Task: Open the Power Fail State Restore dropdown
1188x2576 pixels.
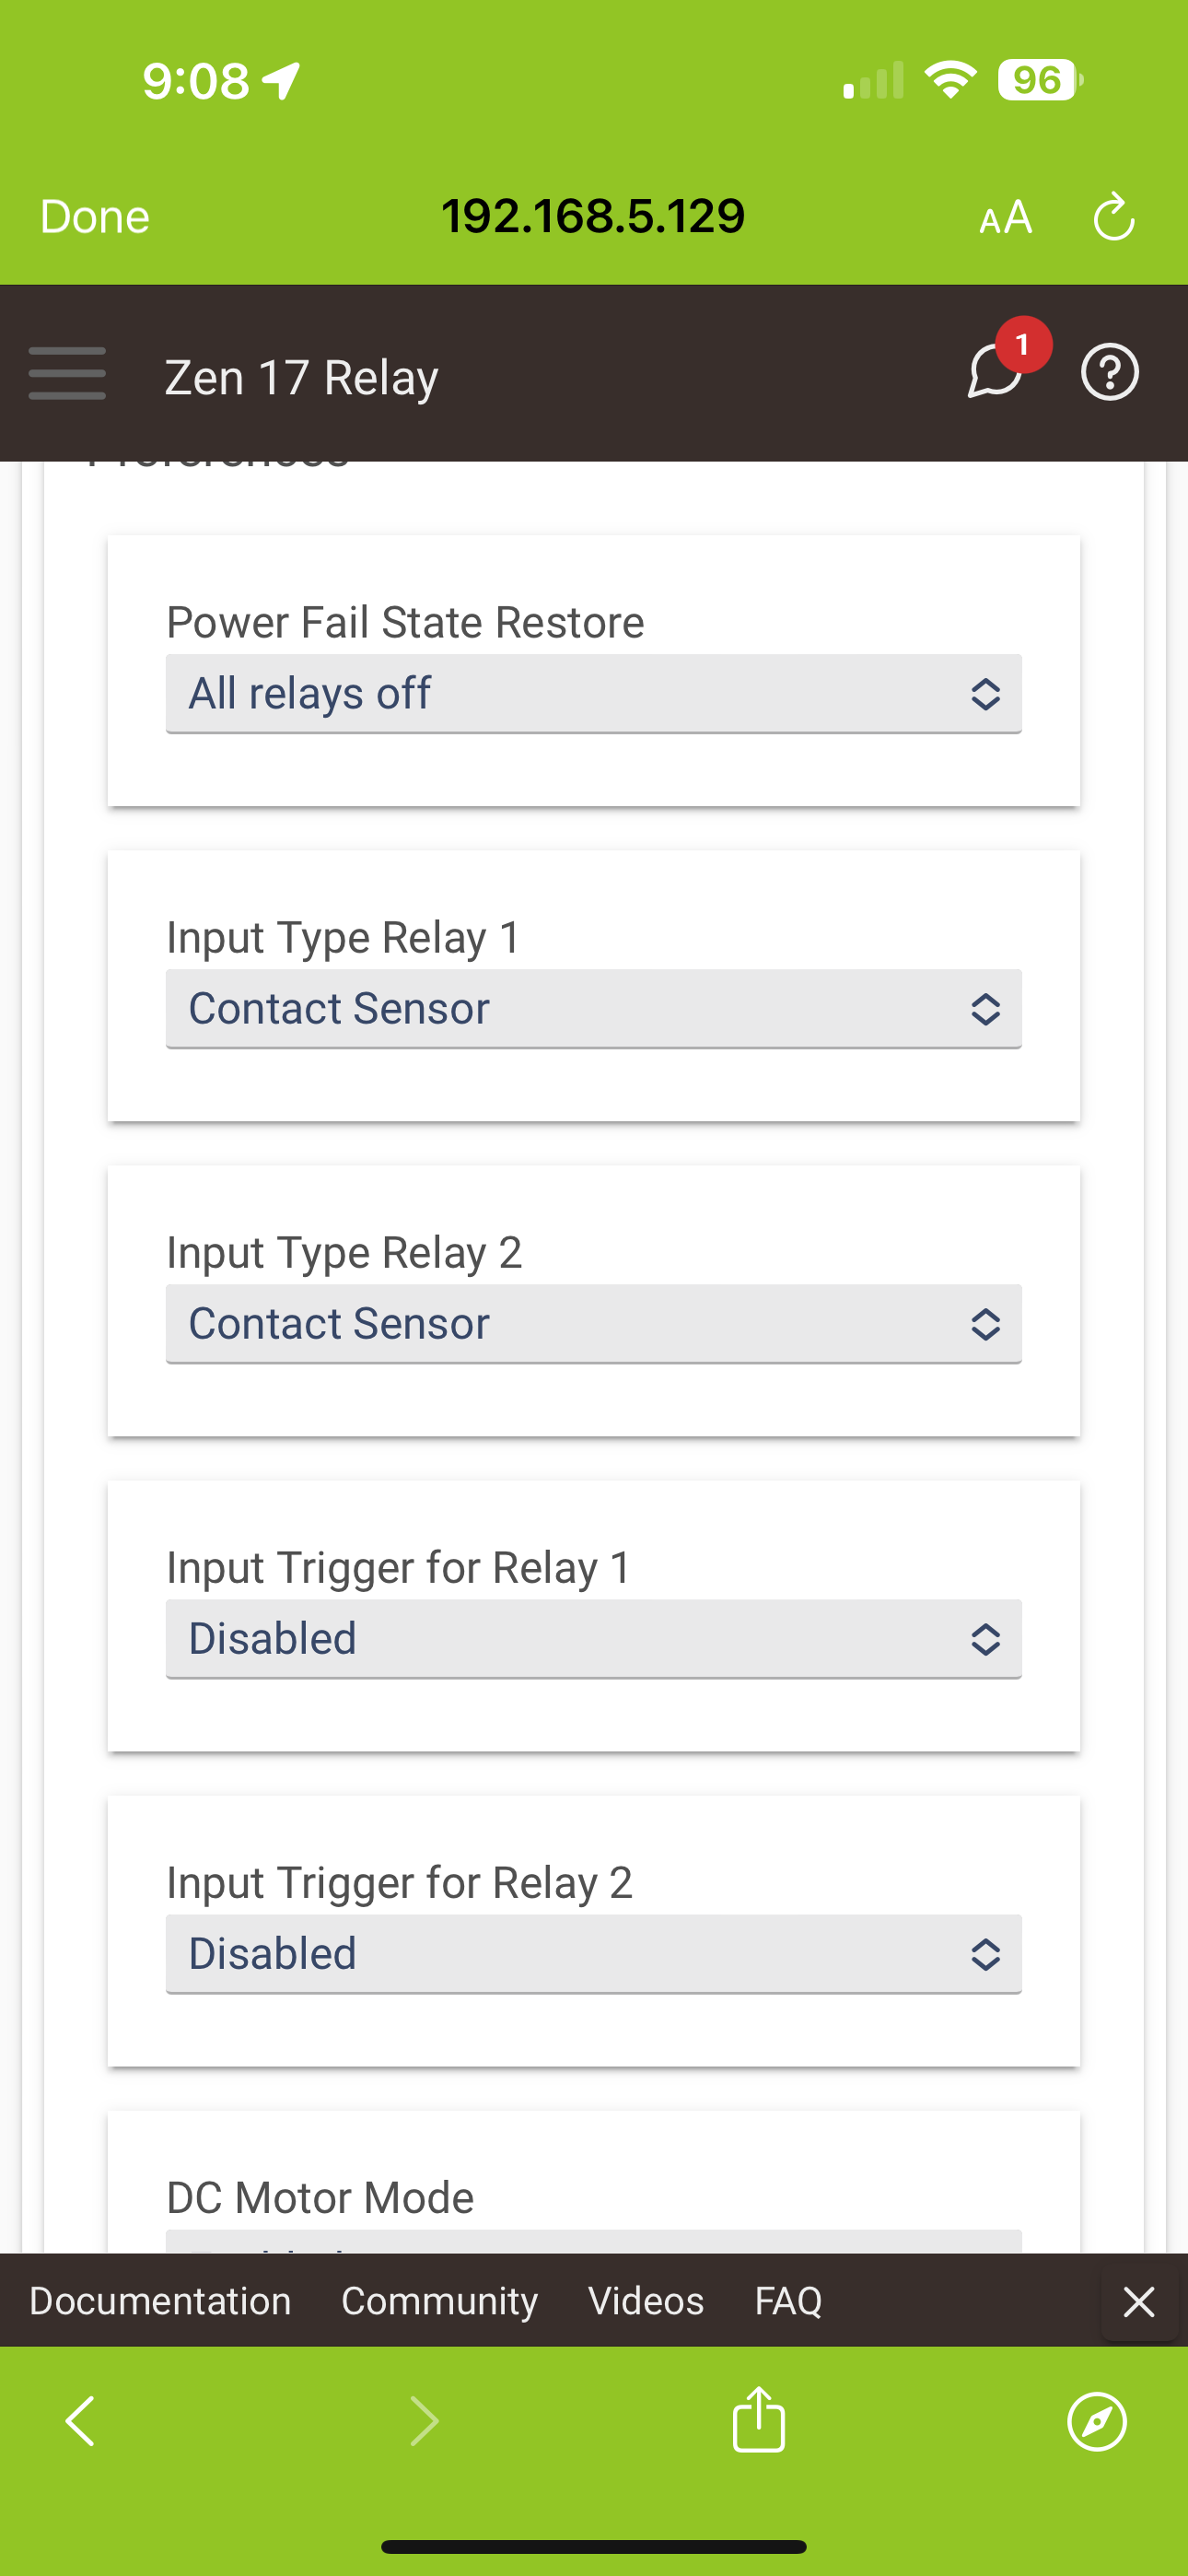Action: pos(593,694)
